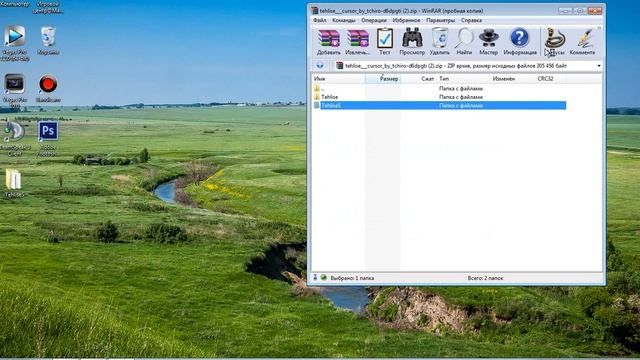This screenshot has width=640, height=360.
Task: Sort by the Сжат column header
Action: pyautogui.click(x=419, y=79)
